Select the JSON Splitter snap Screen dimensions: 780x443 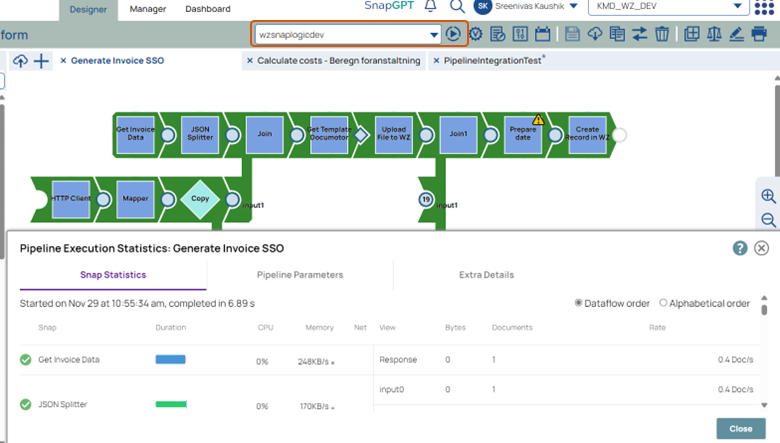pos(200,134)
